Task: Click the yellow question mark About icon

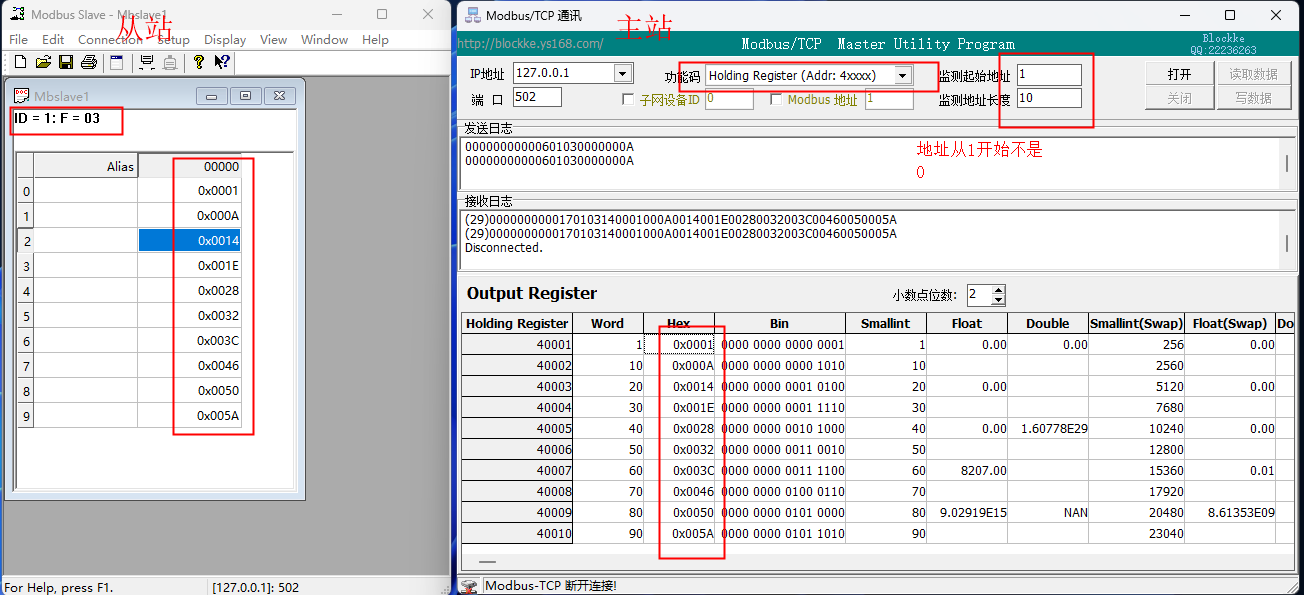Action: tap(199, 62)
